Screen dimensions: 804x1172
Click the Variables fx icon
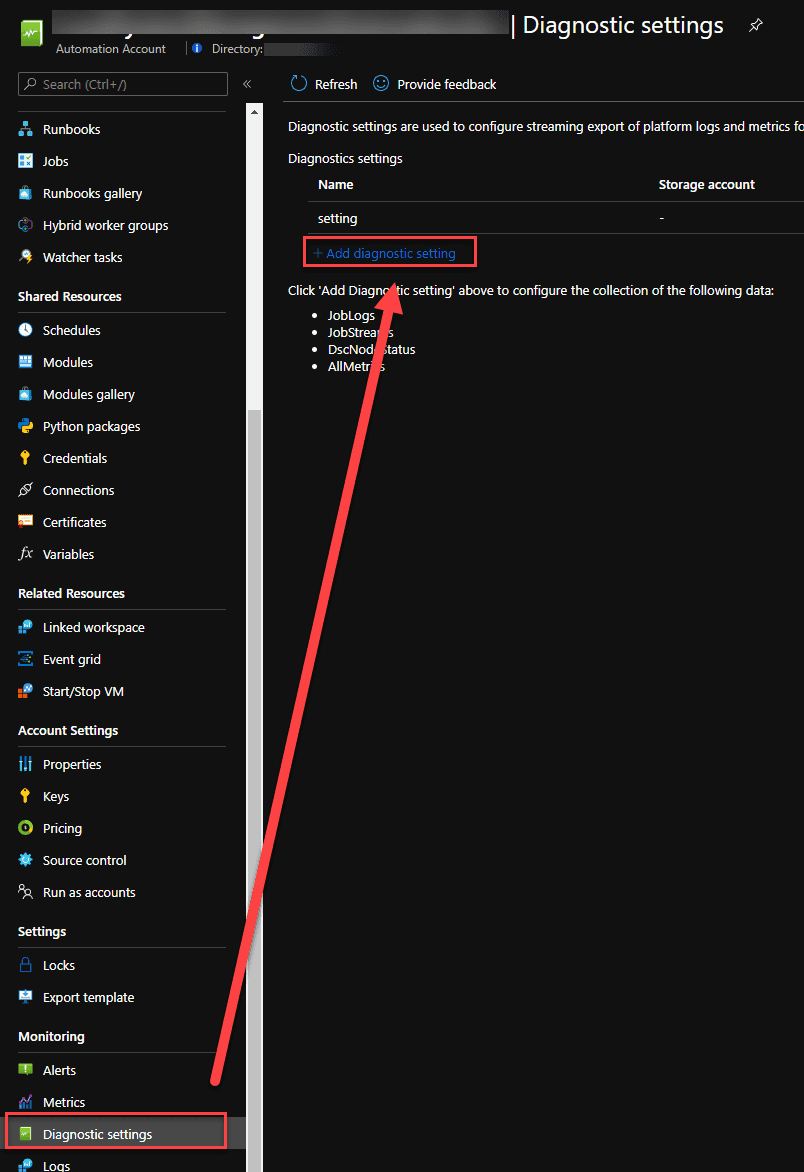(x=25, y=554)
